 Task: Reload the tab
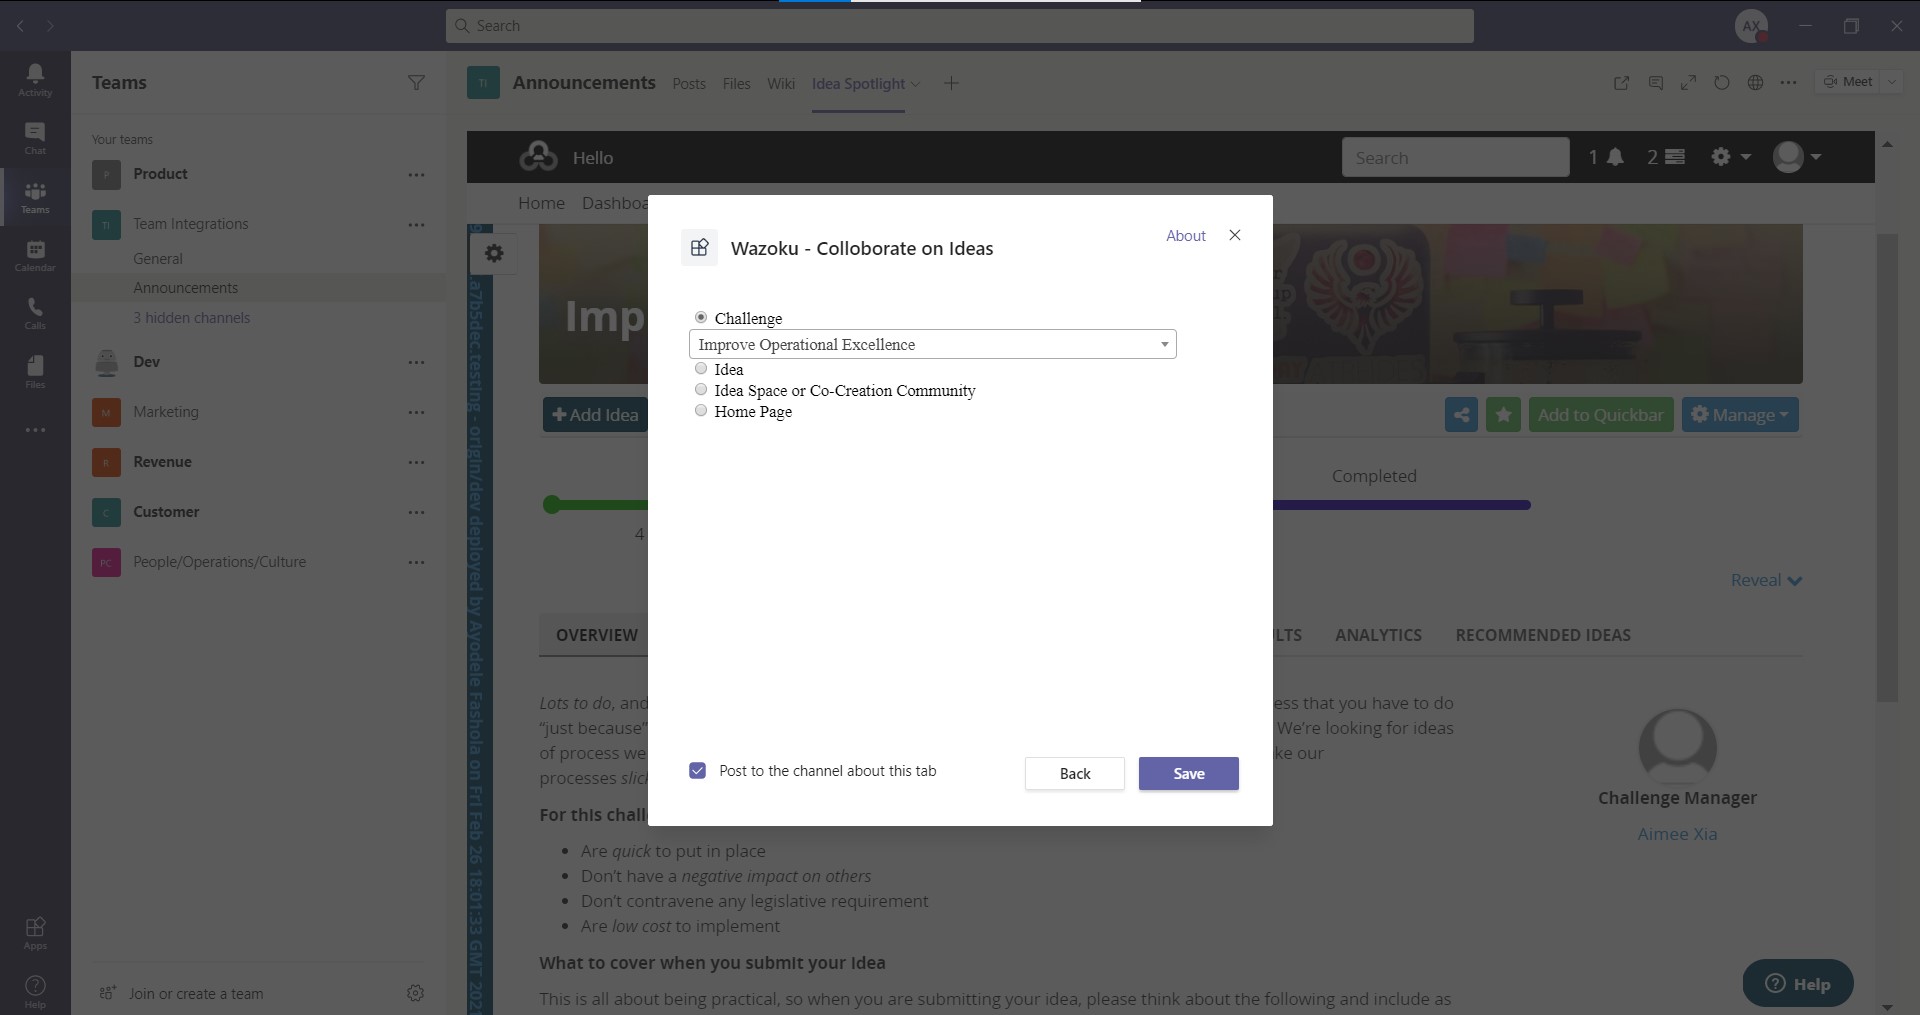pos(1722,83)
